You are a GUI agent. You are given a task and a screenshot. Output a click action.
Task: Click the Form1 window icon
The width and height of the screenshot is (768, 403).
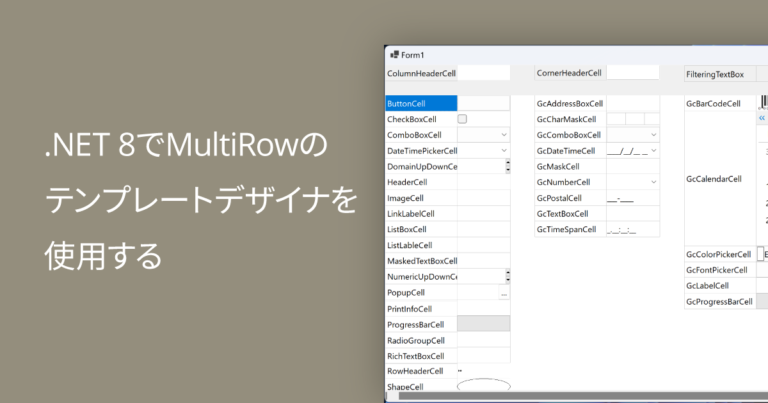(394, 55)
